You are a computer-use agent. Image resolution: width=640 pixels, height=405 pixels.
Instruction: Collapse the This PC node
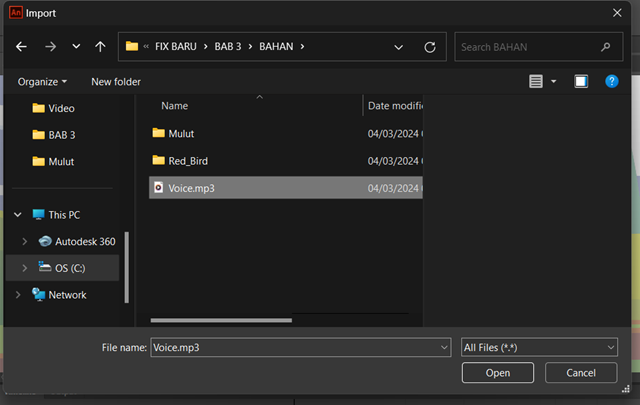[18, 215]
